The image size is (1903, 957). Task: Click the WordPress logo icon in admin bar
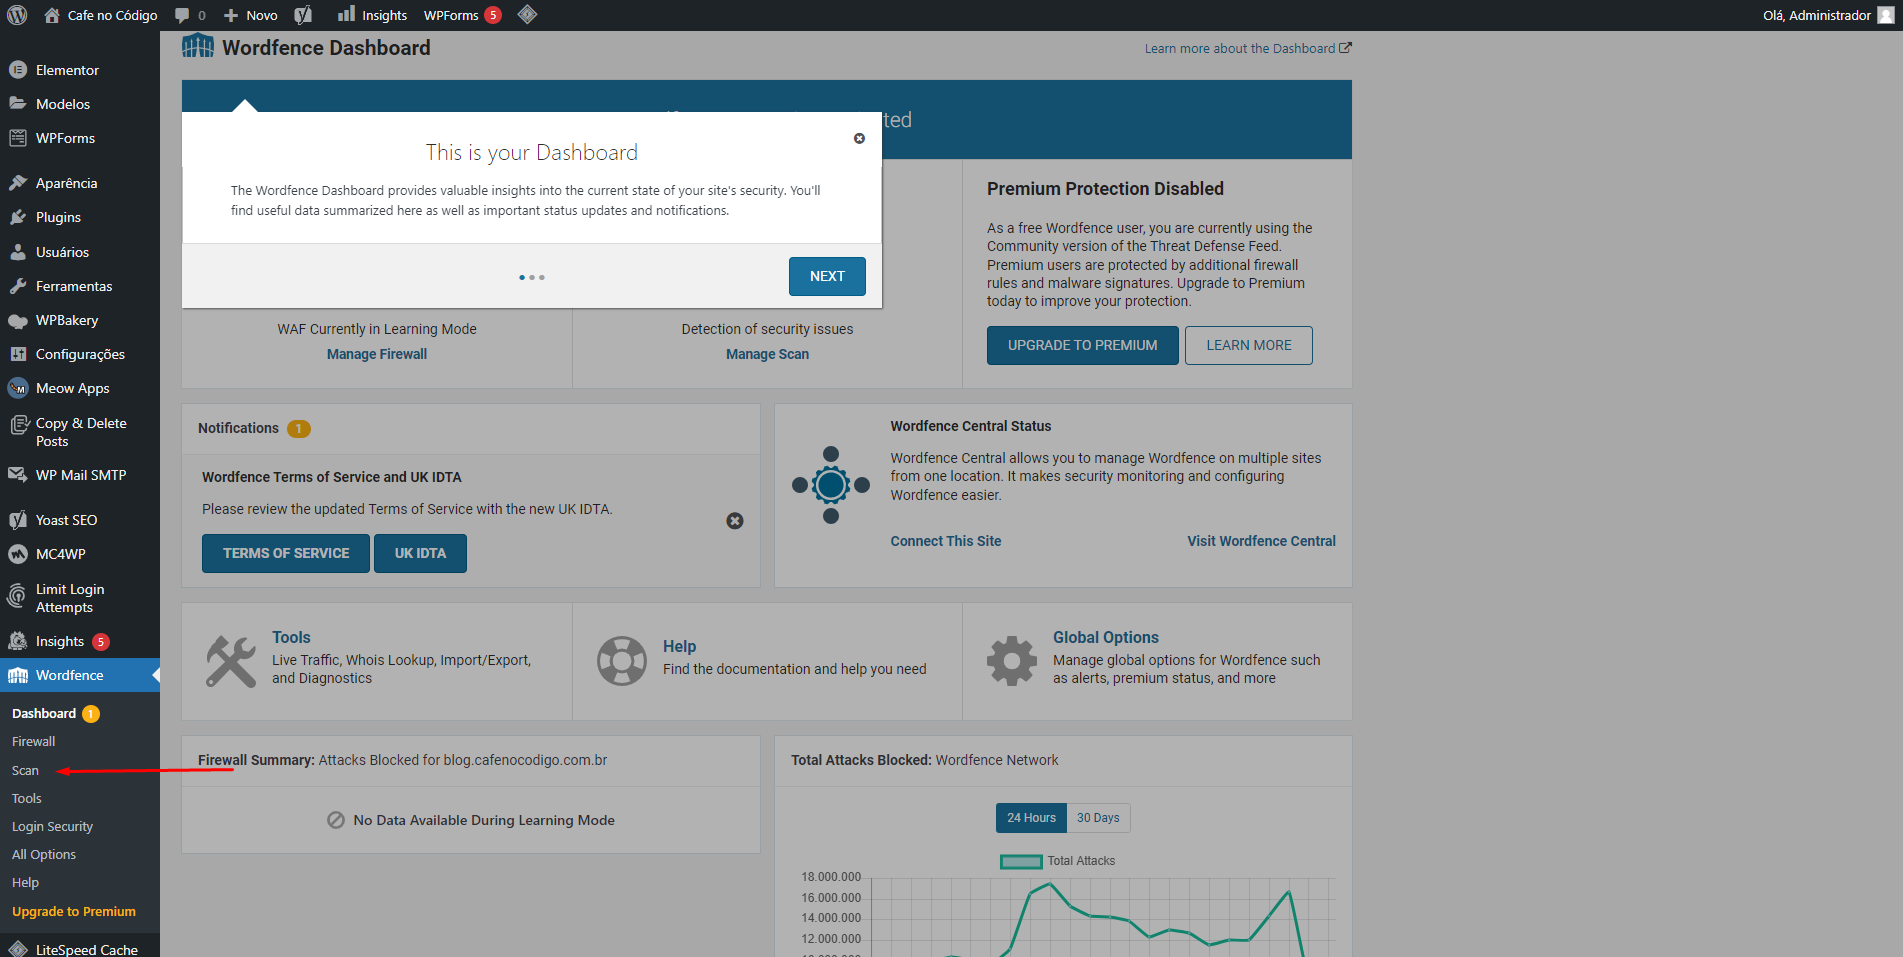(17, 15)
